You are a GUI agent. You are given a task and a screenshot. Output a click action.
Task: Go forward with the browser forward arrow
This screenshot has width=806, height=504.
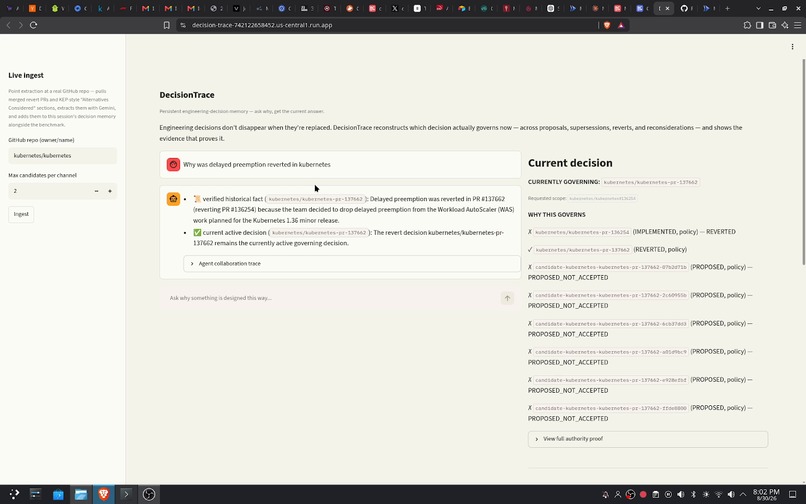(21, 25)
